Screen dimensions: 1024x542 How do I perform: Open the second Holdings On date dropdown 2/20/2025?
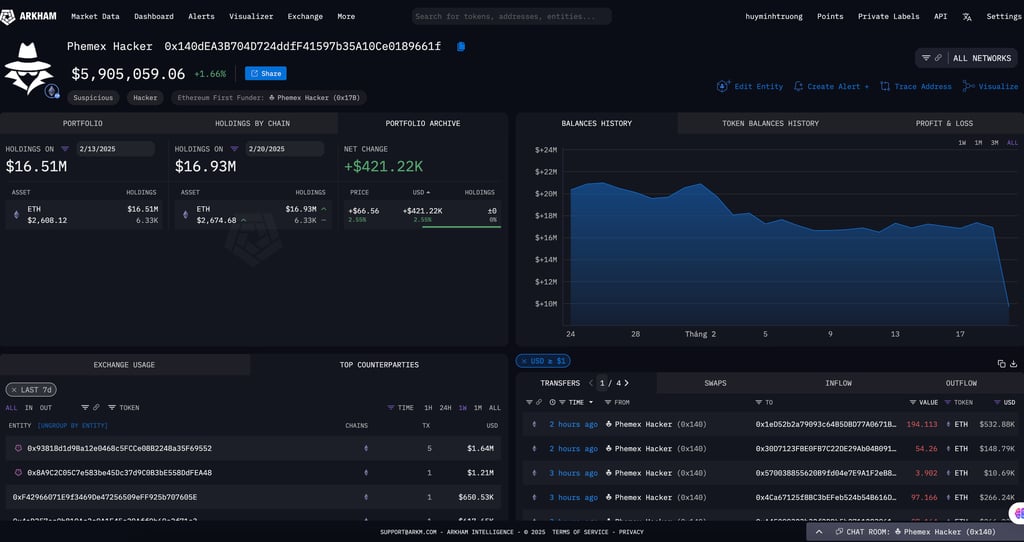click(x=285, y=149)
